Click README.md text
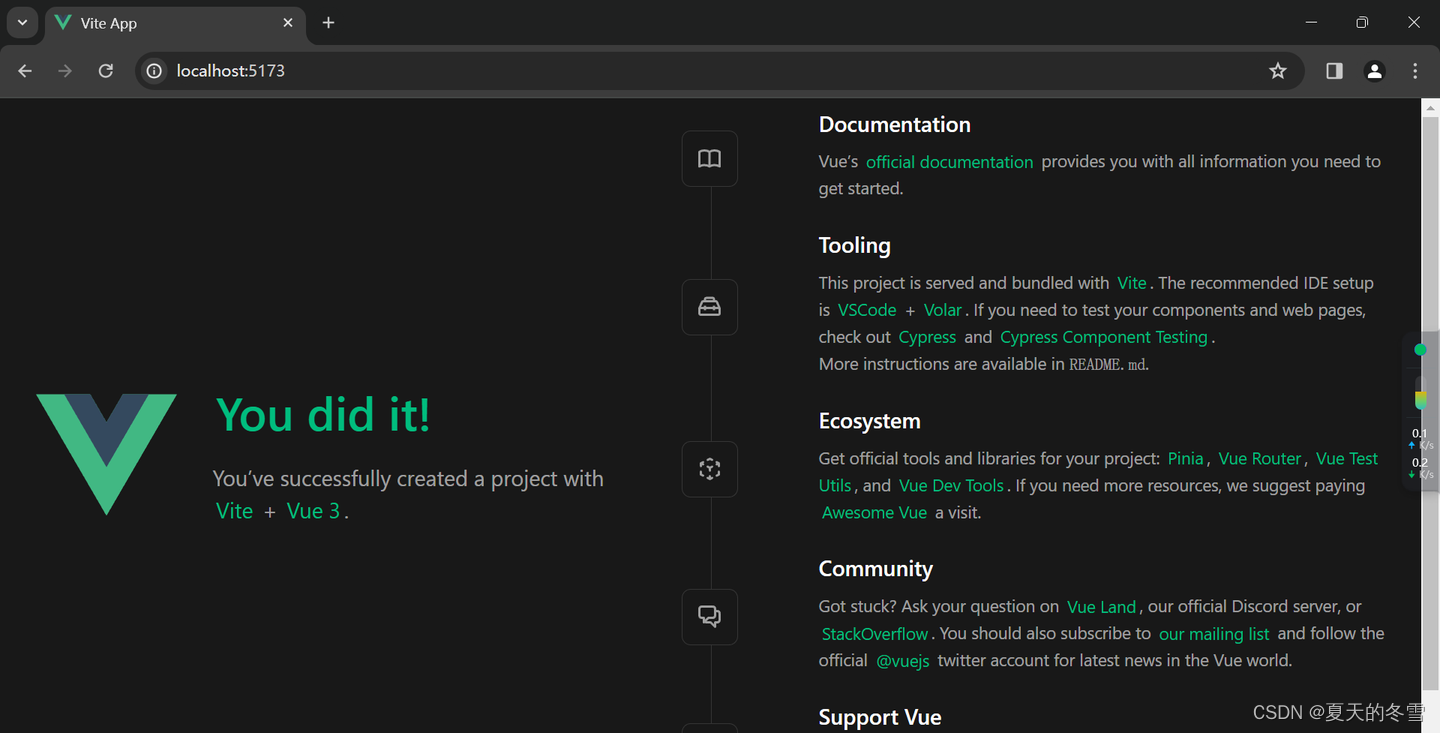The image size is (1440, 733). click(x=1107, y=365)
